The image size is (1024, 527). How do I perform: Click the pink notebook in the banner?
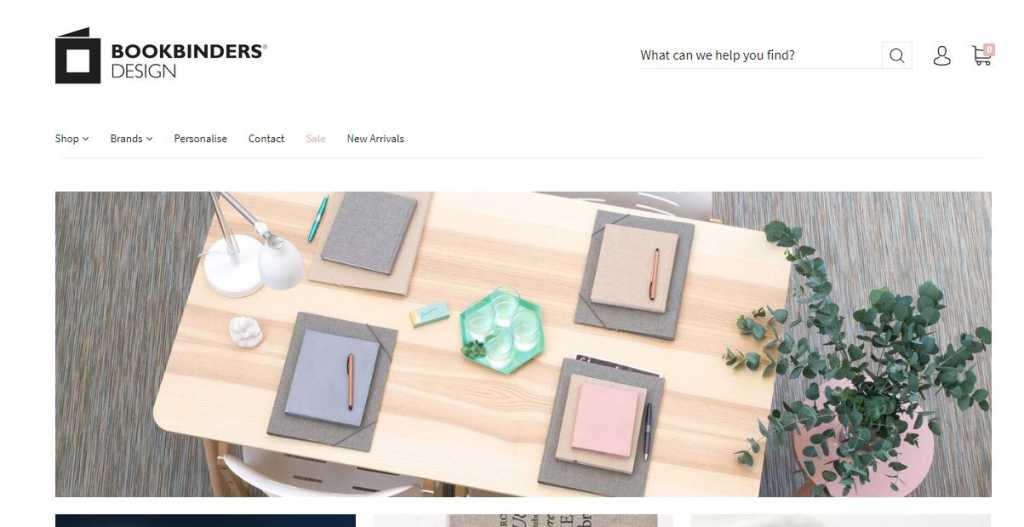[x=605, y=419]
